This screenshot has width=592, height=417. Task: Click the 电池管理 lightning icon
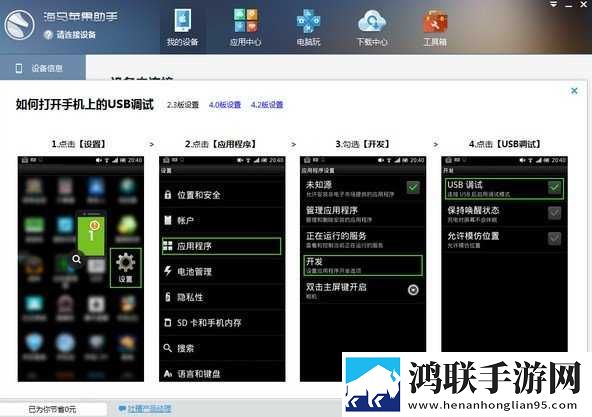(x=168, y=271)
